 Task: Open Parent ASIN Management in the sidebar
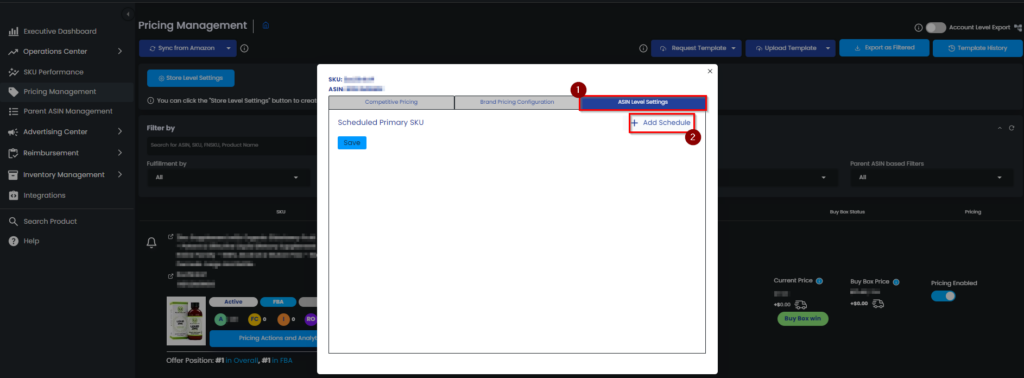pos(68,112)
